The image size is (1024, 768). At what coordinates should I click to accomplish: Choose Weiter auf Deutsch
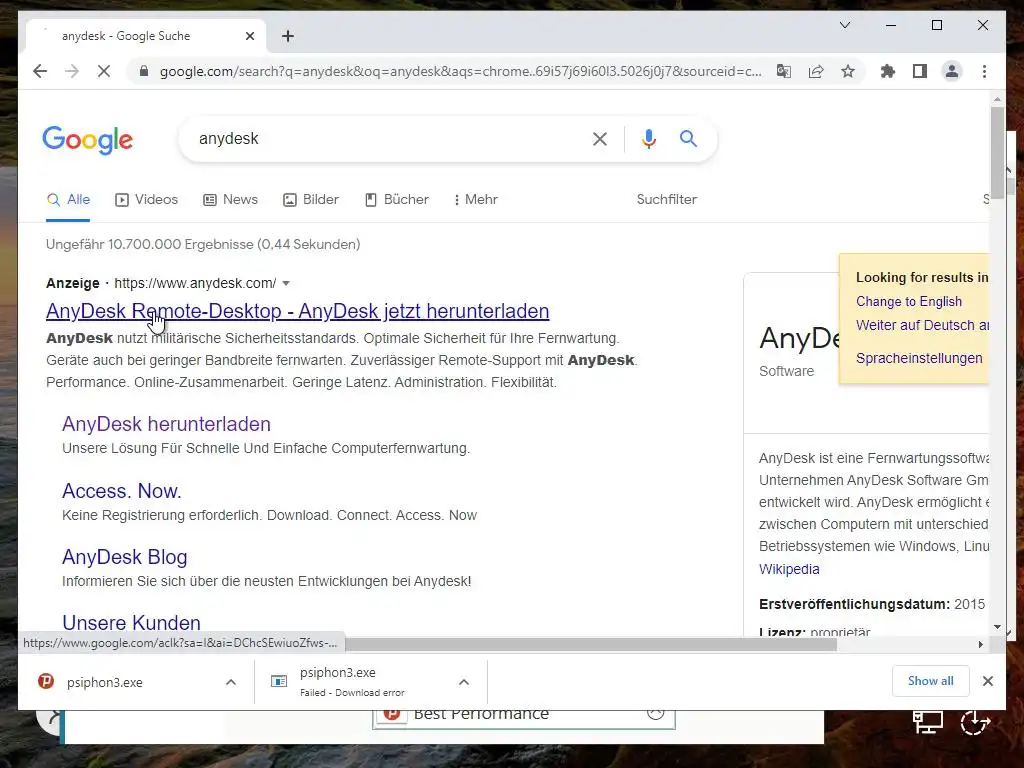click(x=922, y=325)
